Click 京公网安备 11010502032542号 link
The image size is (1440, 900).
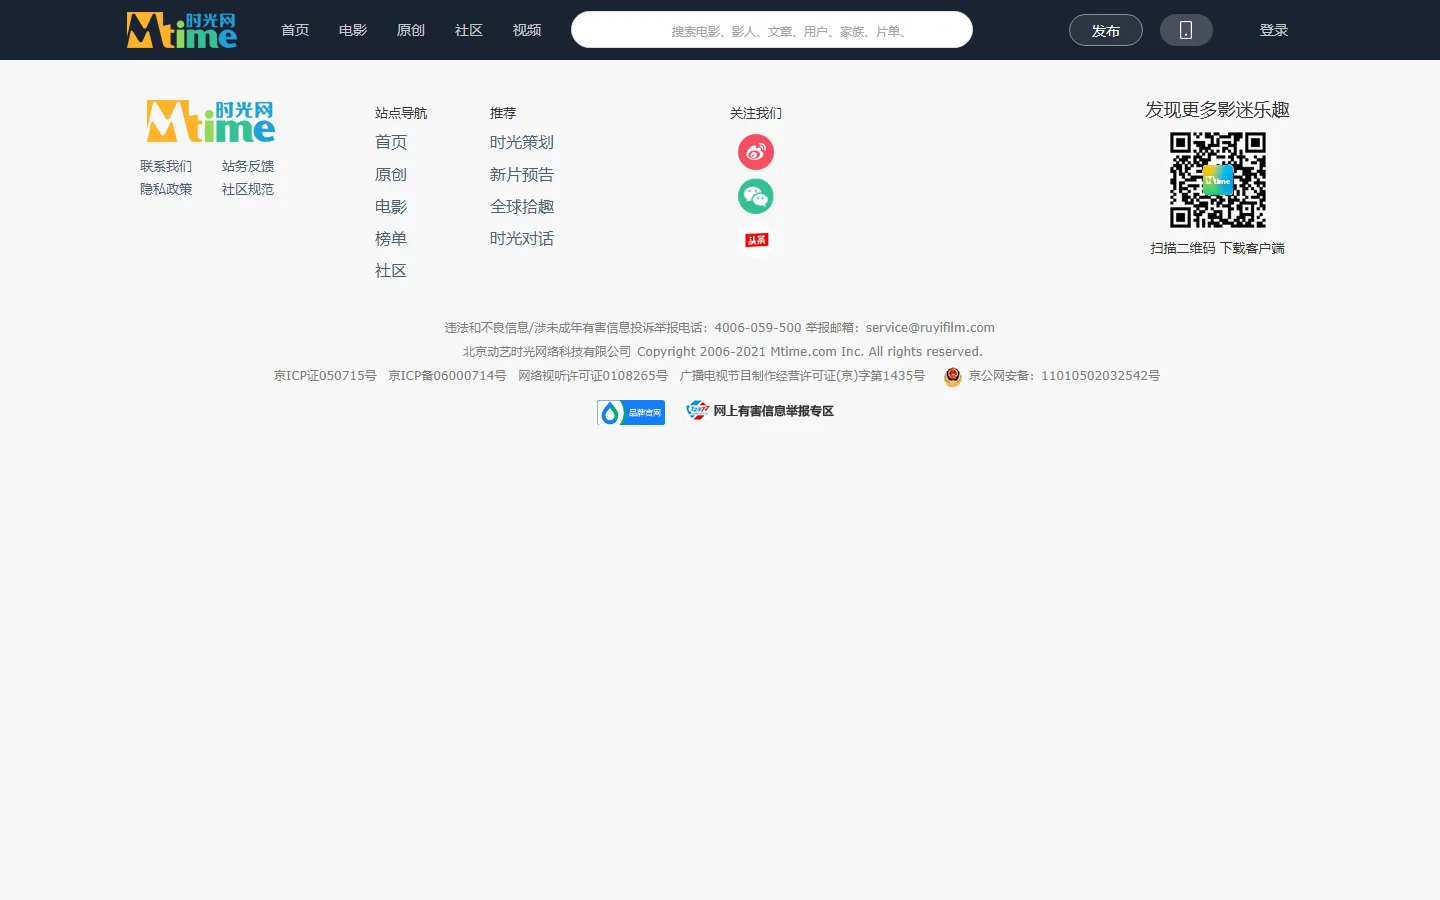pyautogui.click(x=1064, y=376)
